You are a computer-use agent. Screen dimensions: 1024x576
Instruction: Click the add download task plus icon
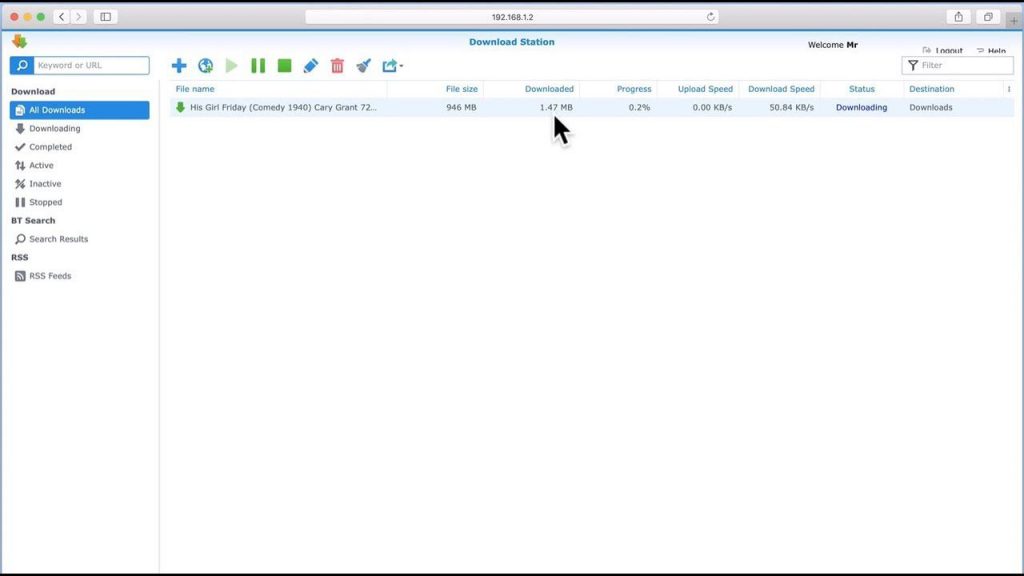(x=179, y=65)
